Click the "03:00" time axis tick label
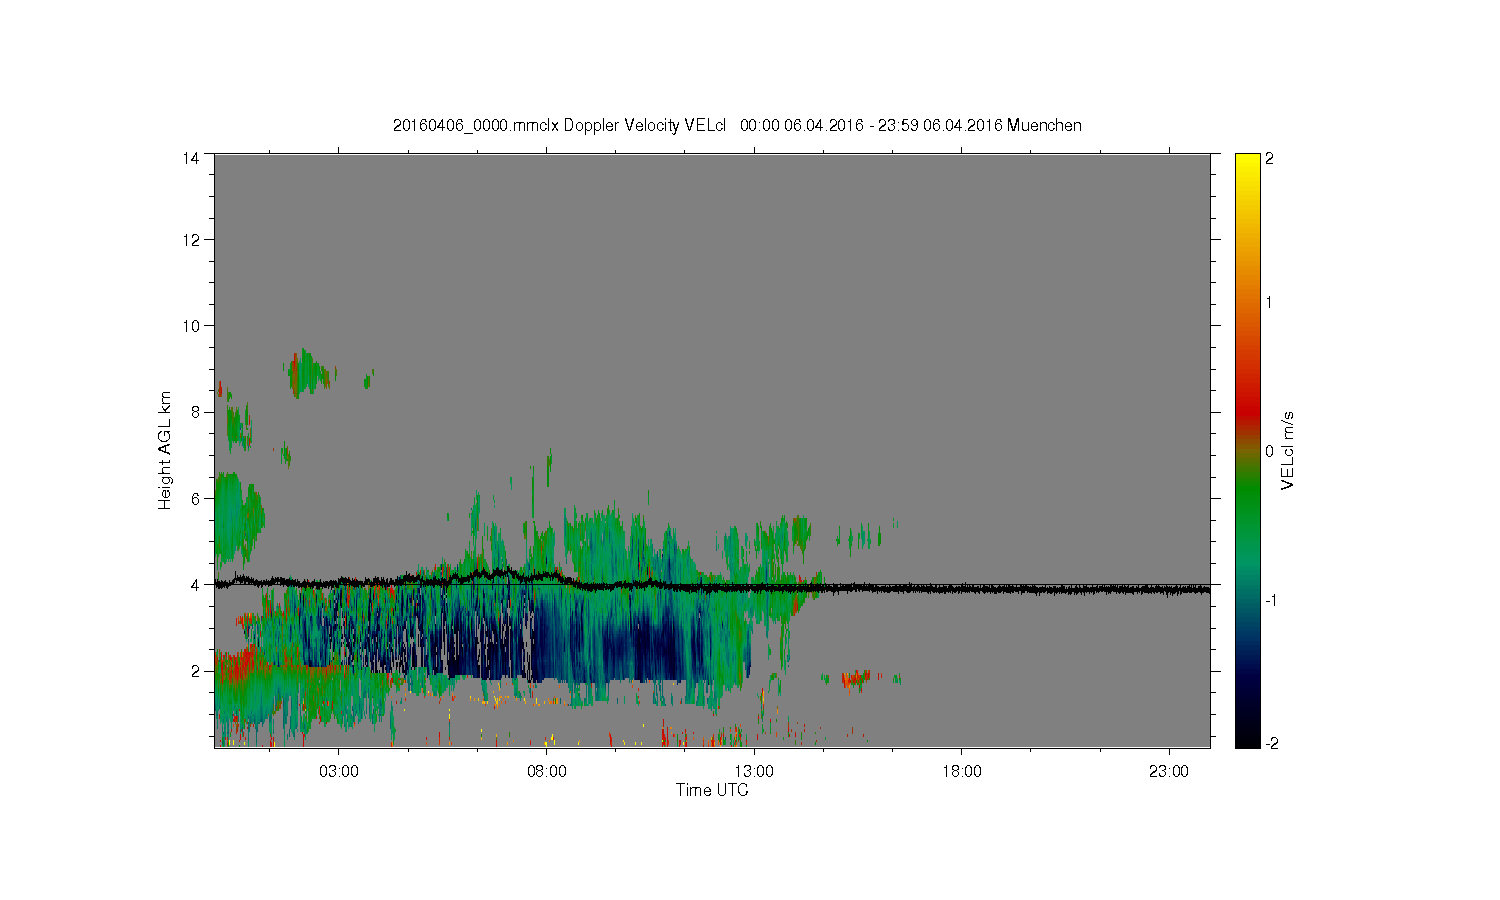The height and width of the screenshot is (900, 1500). [x=338, y=772]
